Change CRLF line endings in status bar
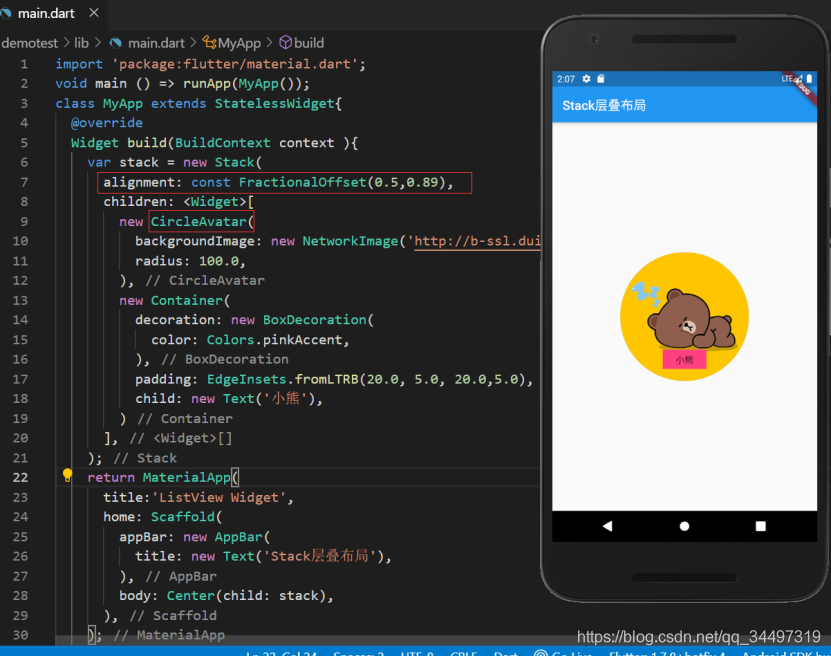This screenshot has height=656, width=831. point(463,653)
